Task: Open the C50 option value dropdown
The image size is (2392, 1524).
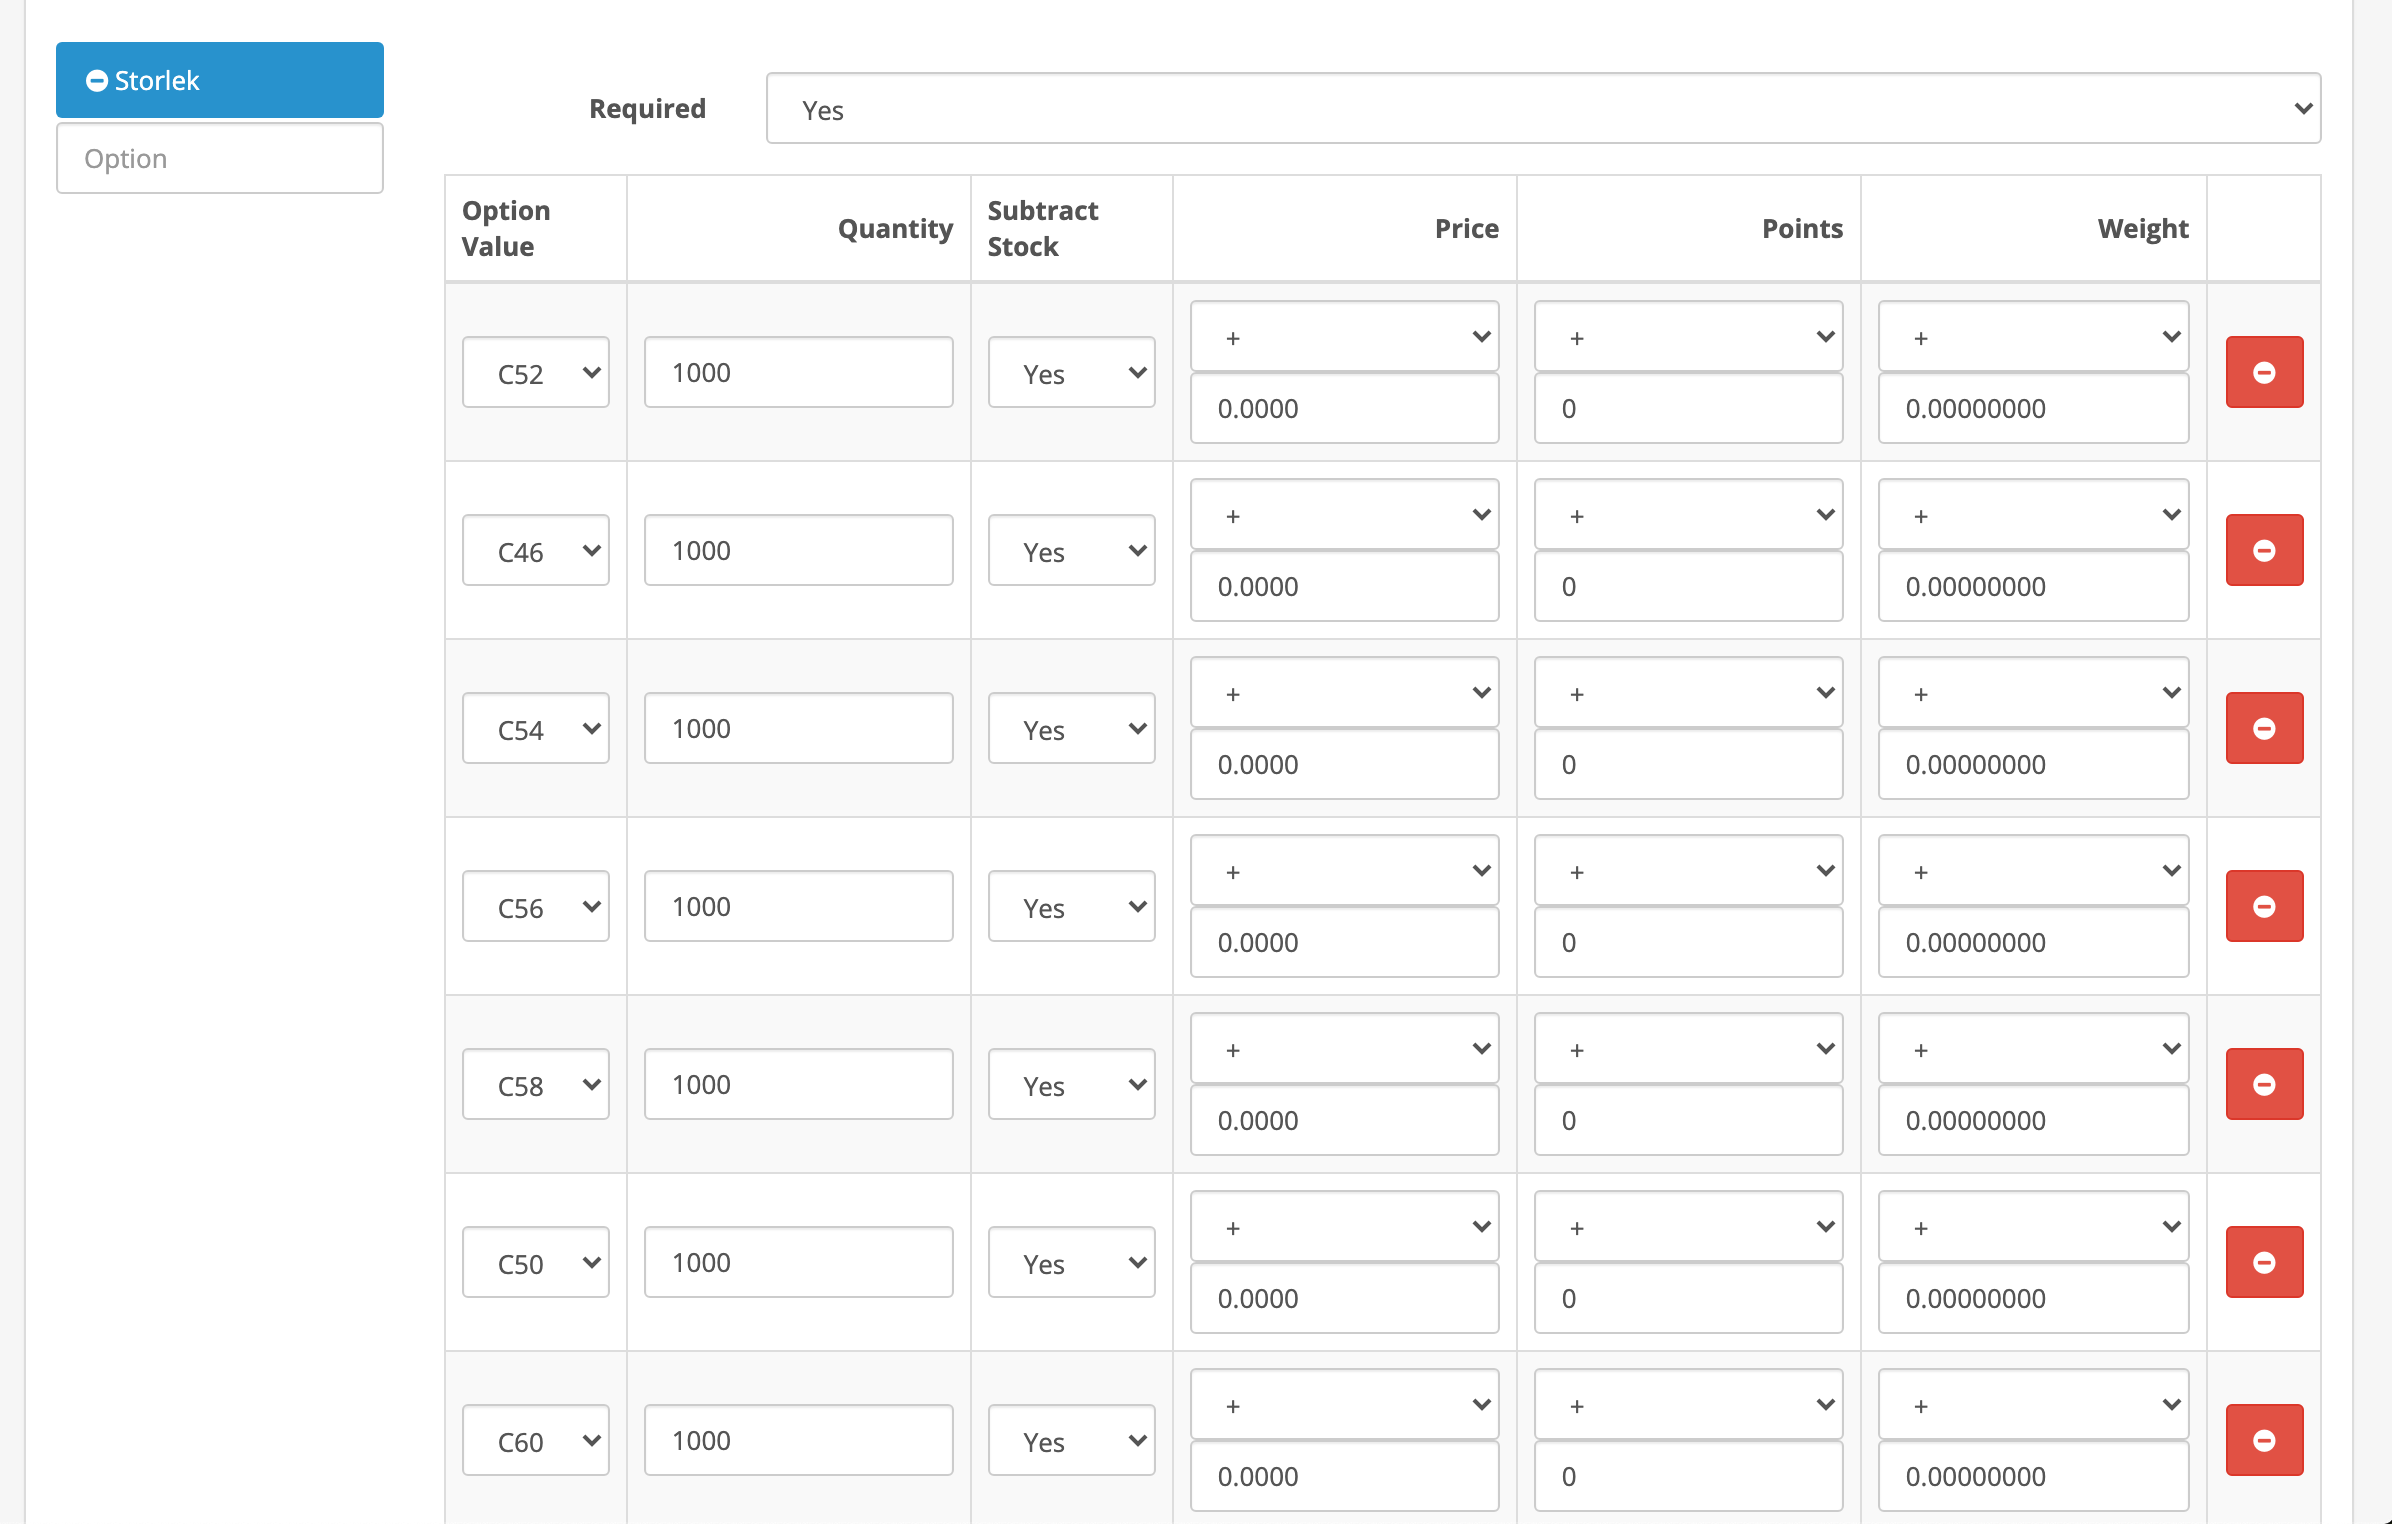Action: click(x=536, y=1262)
